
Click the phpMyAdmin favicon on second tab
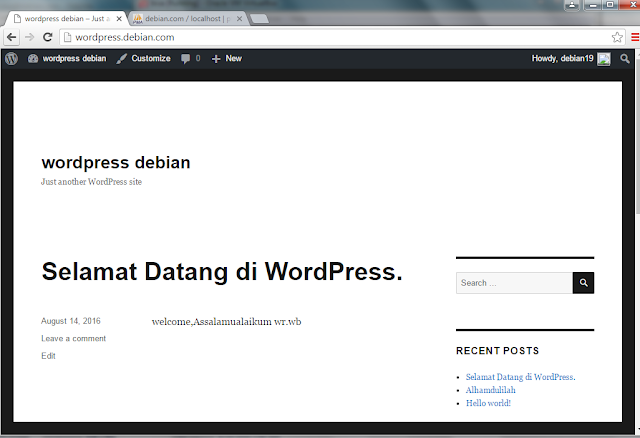[x=138, y=19]
